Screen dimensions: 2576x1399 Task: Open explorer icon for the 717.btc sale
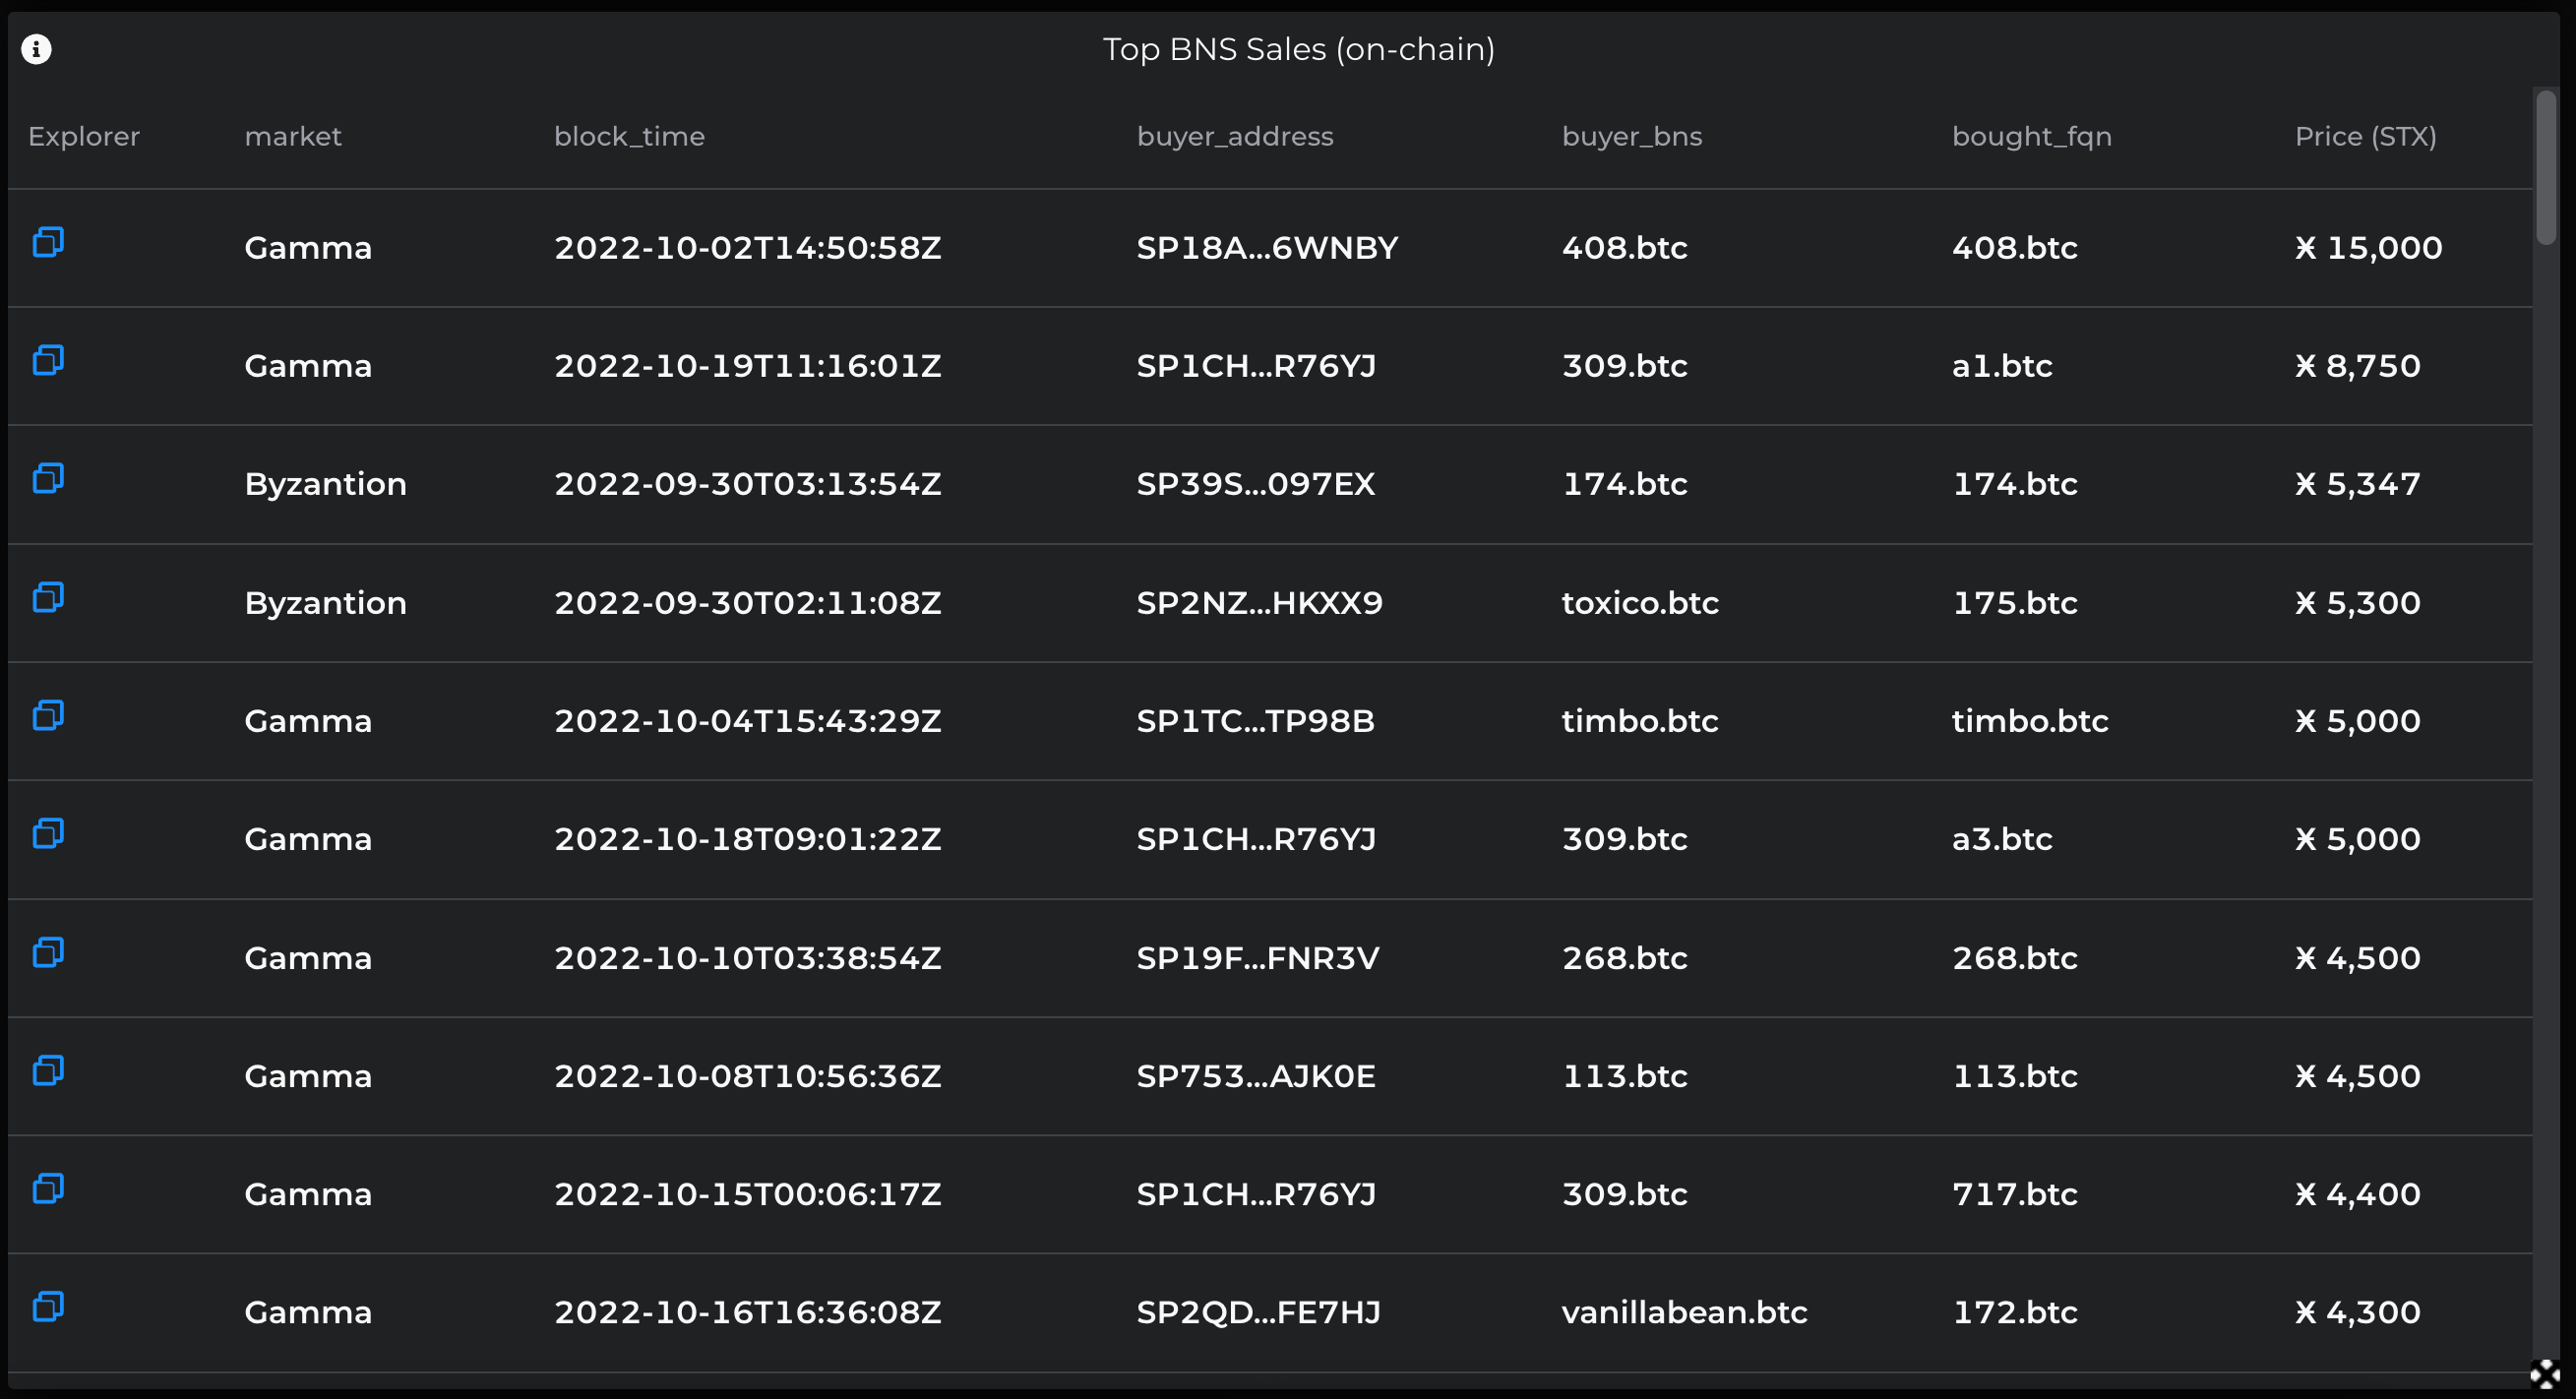tap(48, 1188)
